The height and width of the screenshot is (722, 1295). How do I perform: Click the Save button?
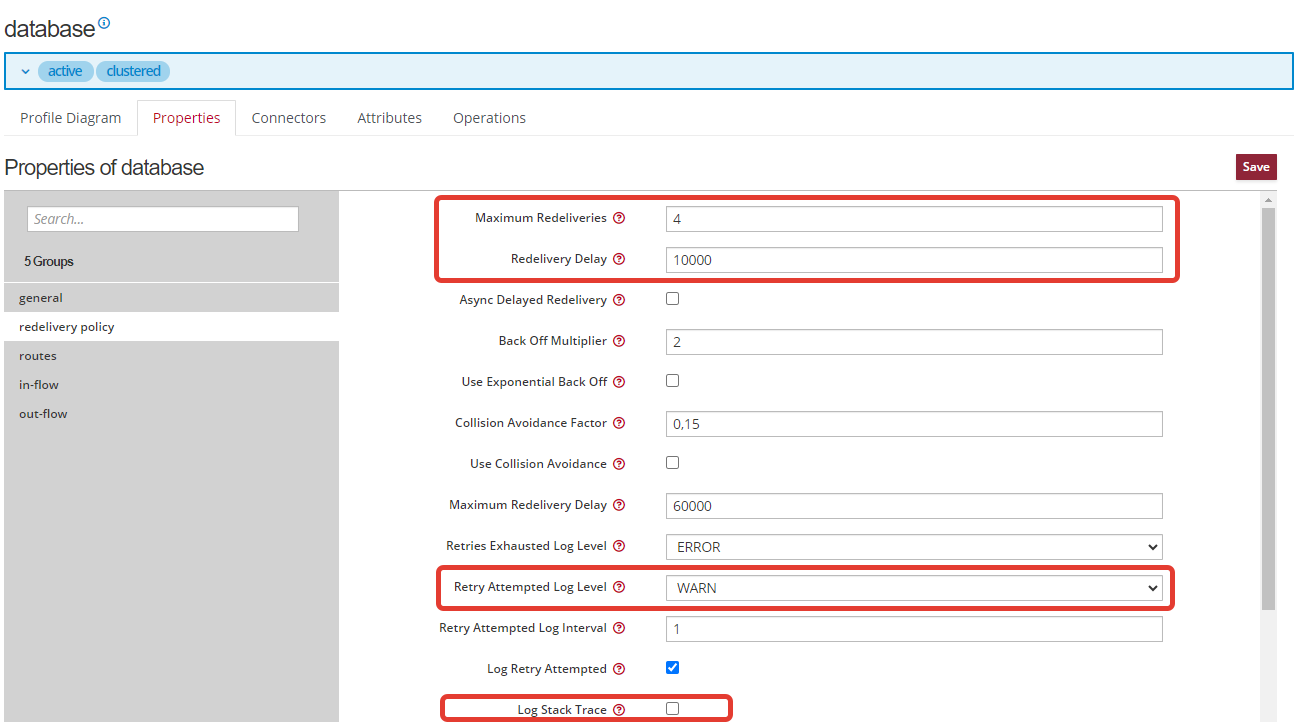tap(1255, 167)
